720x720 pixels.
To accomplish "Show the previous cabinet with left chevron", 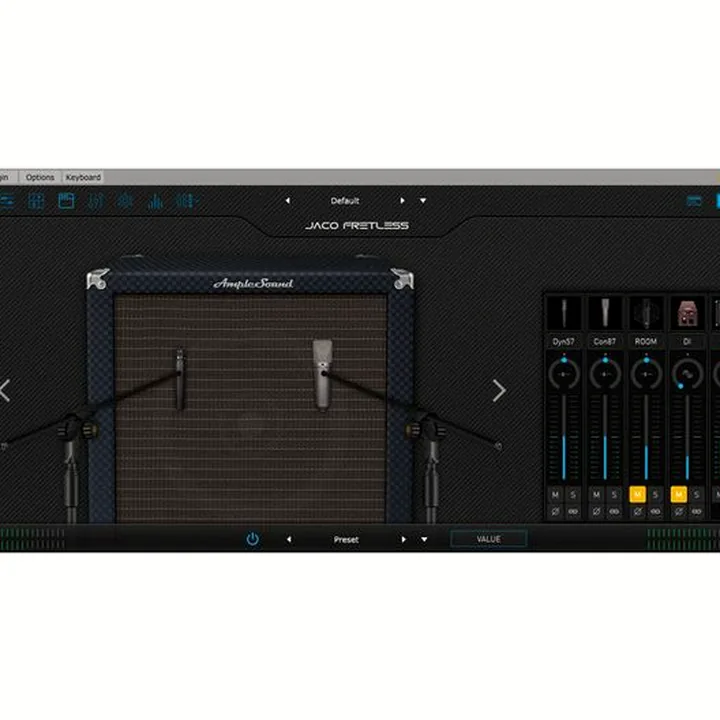I will pos(5,391).
